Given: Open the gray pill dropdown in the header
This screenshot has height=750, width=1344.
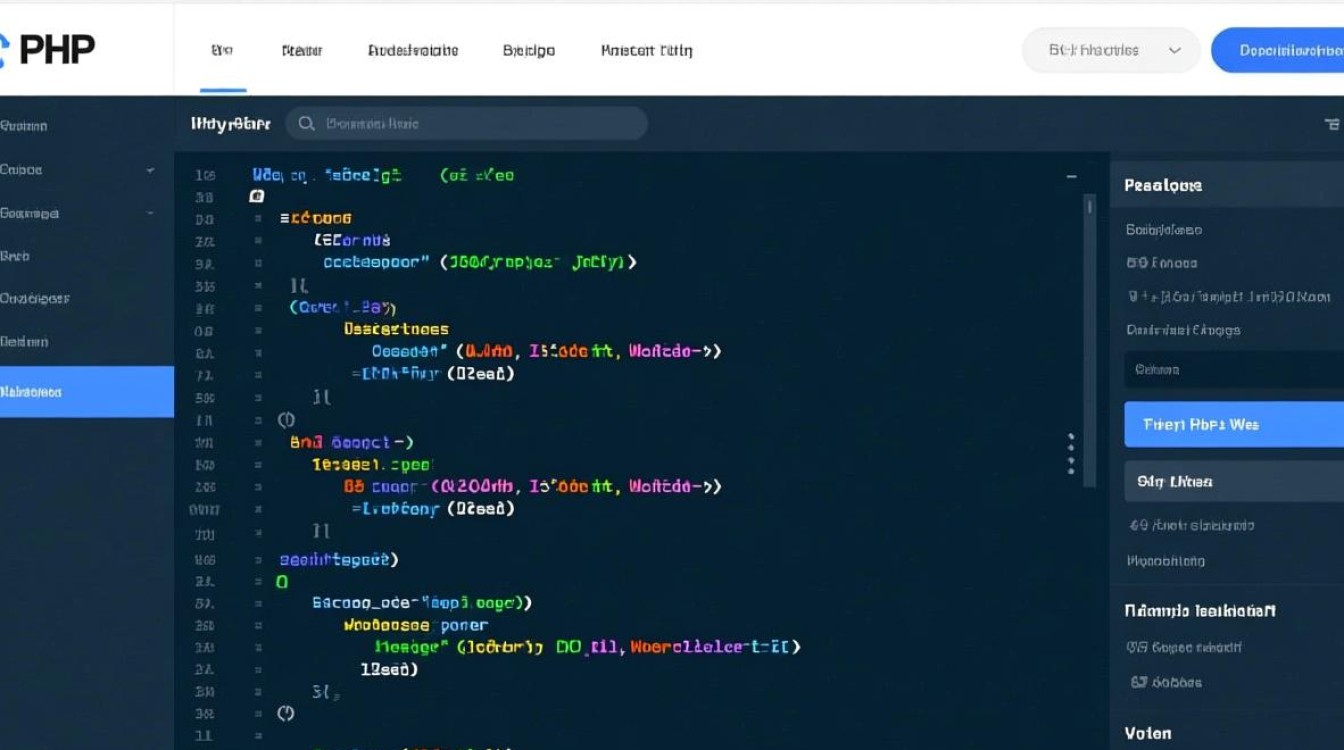Looking at the screenshot, I should point(1110,50).
